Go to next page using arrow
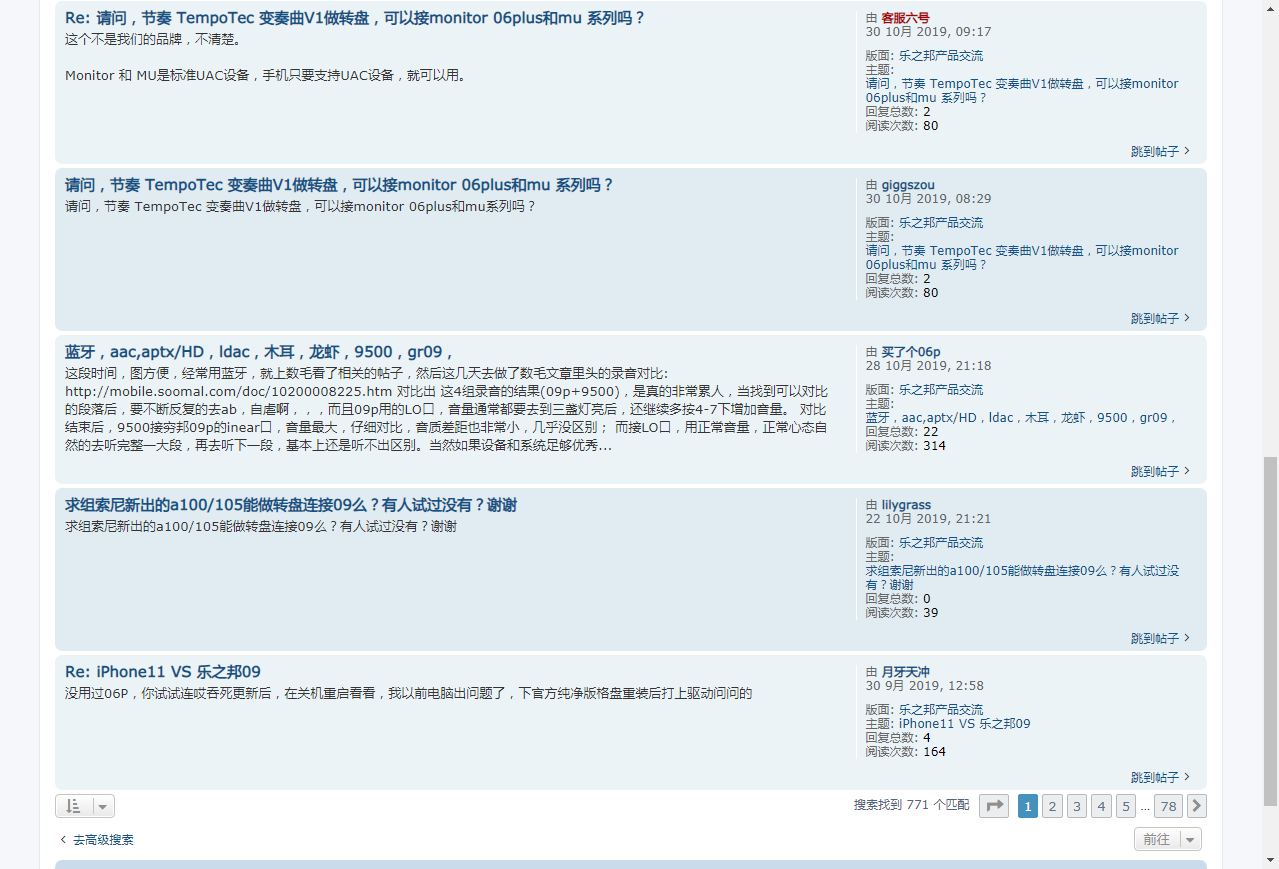This screenshot has height=869, width=1279. pos(1196,806)
